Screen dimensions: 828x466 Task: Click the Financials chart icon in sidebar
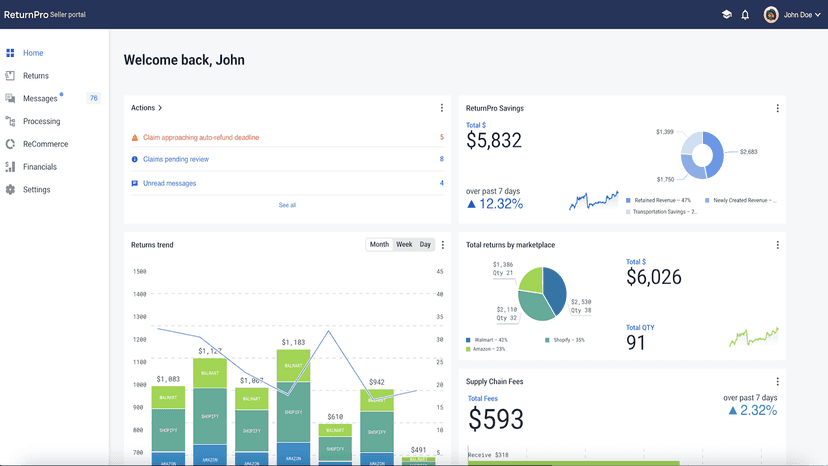pos(10,166)
